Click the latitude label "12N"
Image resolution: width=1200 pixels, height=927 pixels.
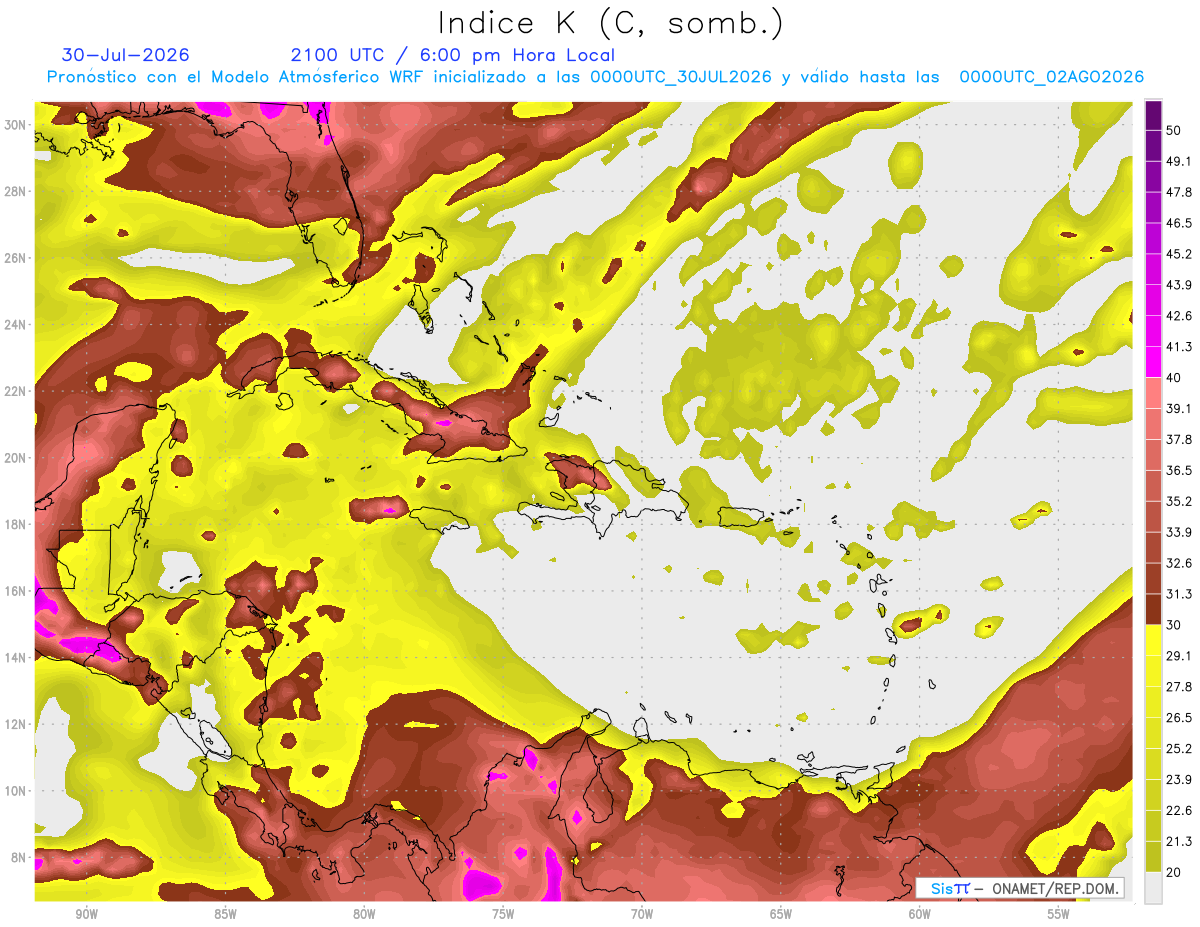point(15,724)
